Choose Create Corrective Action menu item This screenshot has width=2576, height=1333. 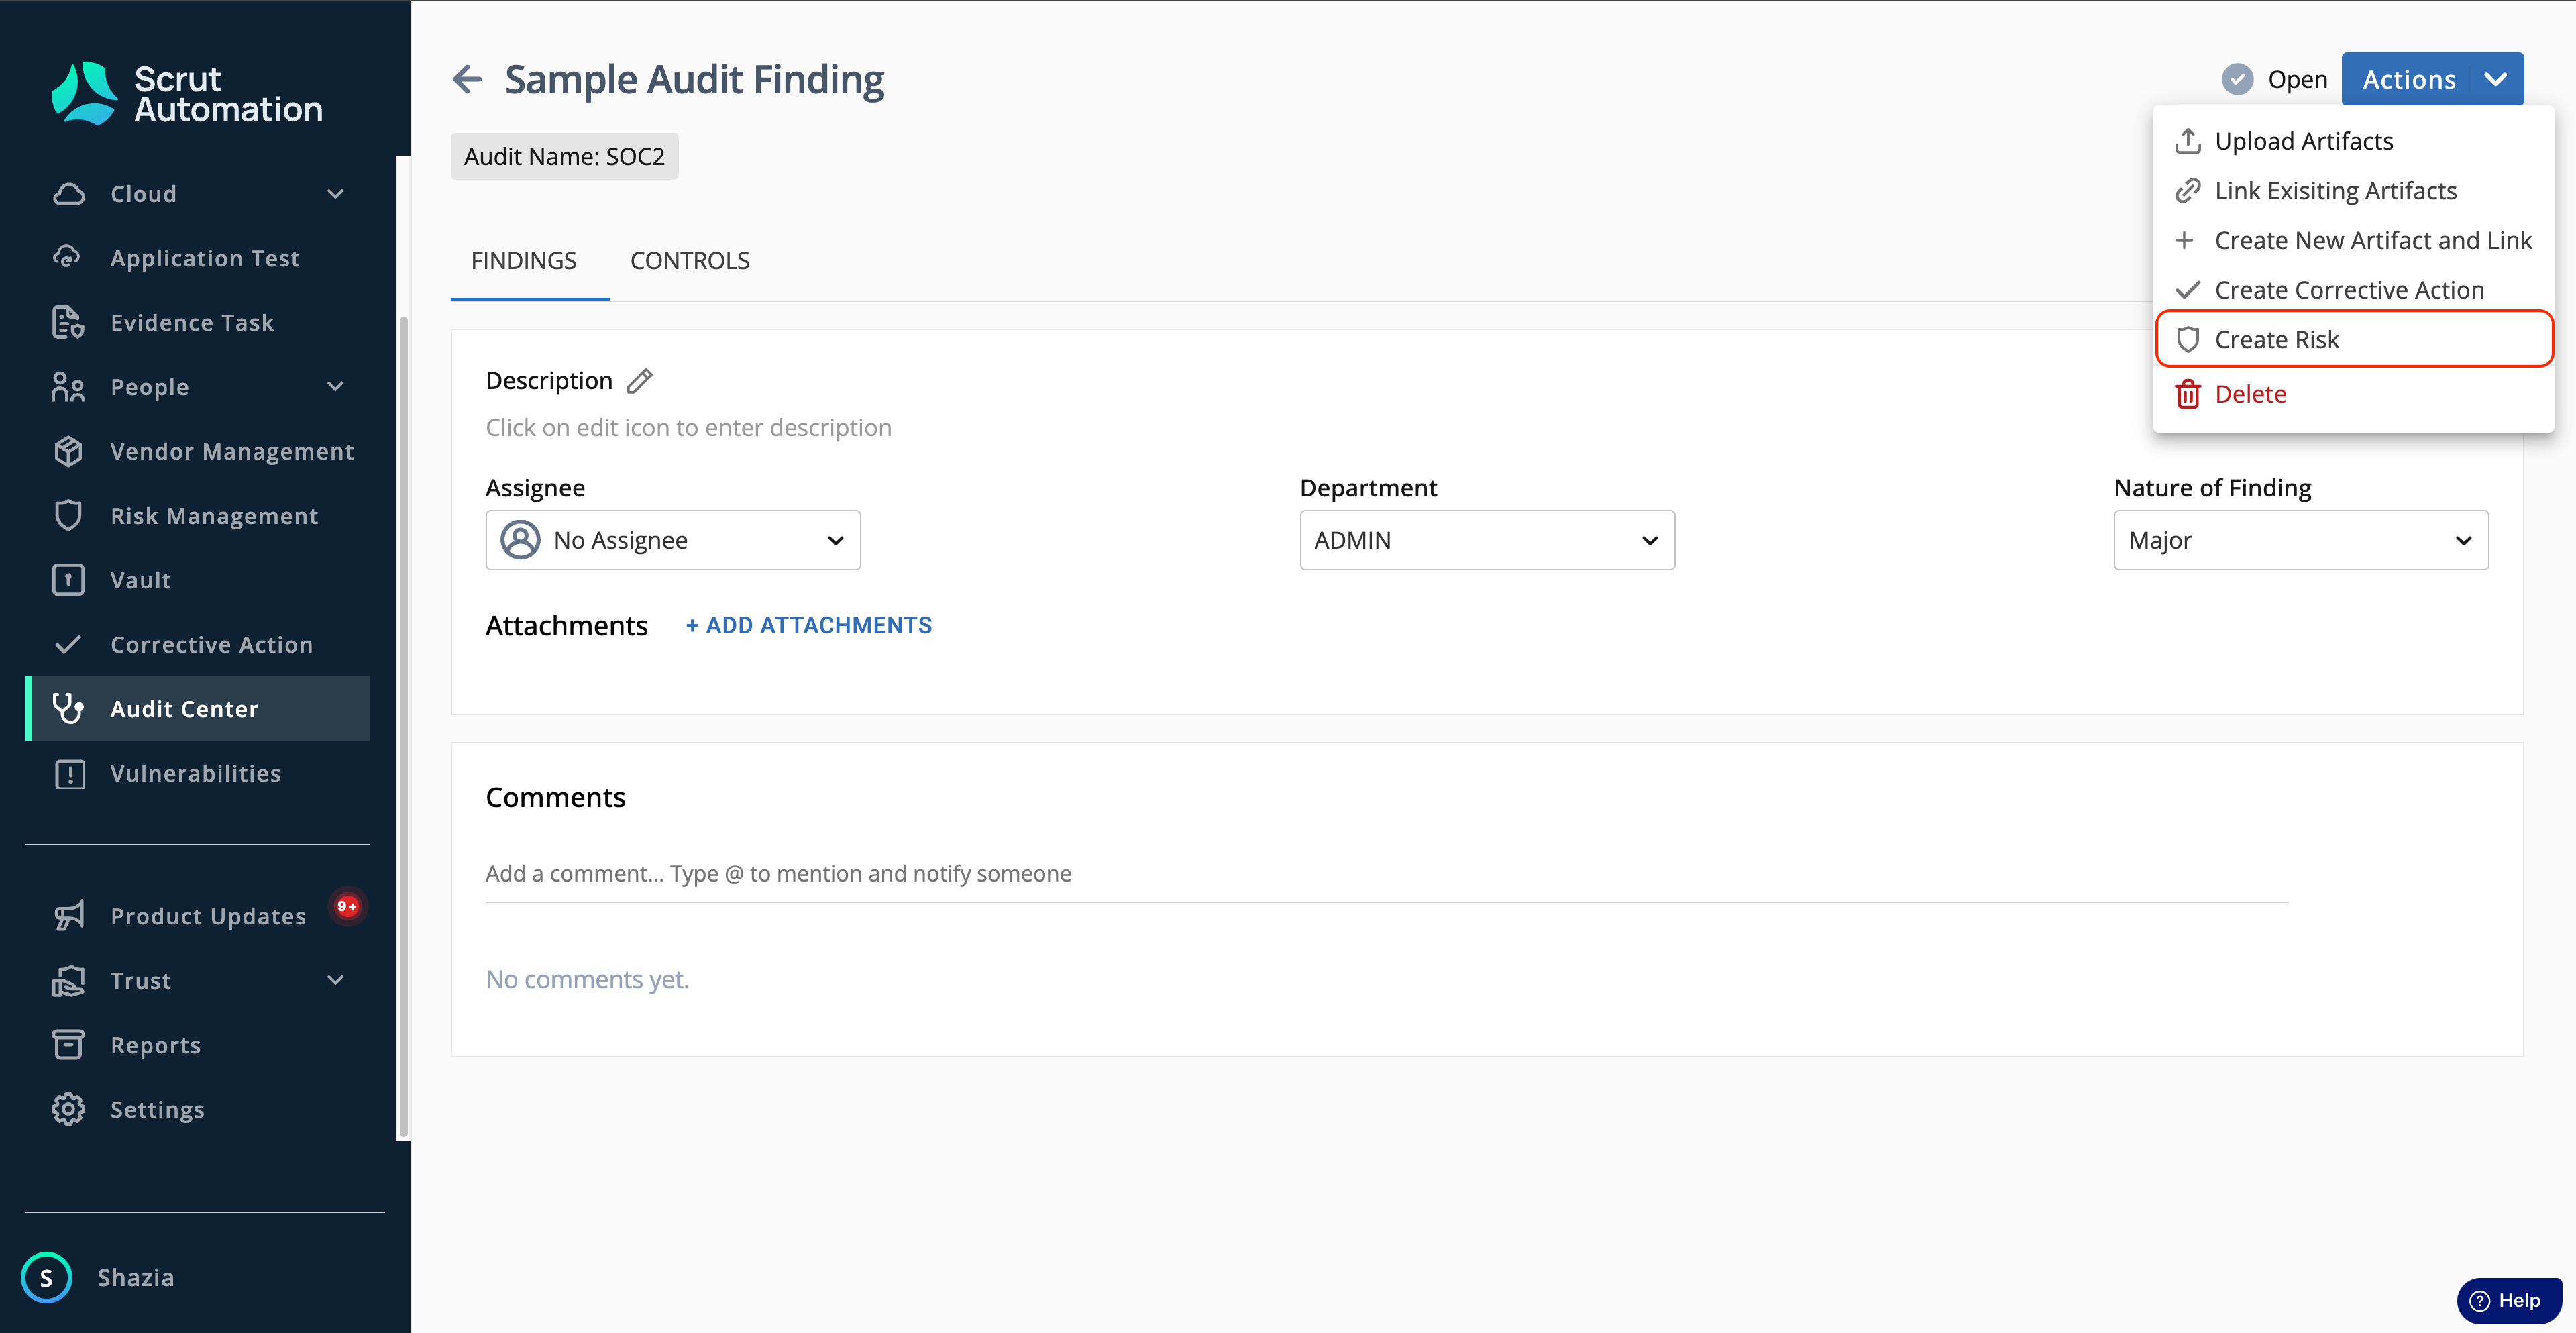[2353, 290]
